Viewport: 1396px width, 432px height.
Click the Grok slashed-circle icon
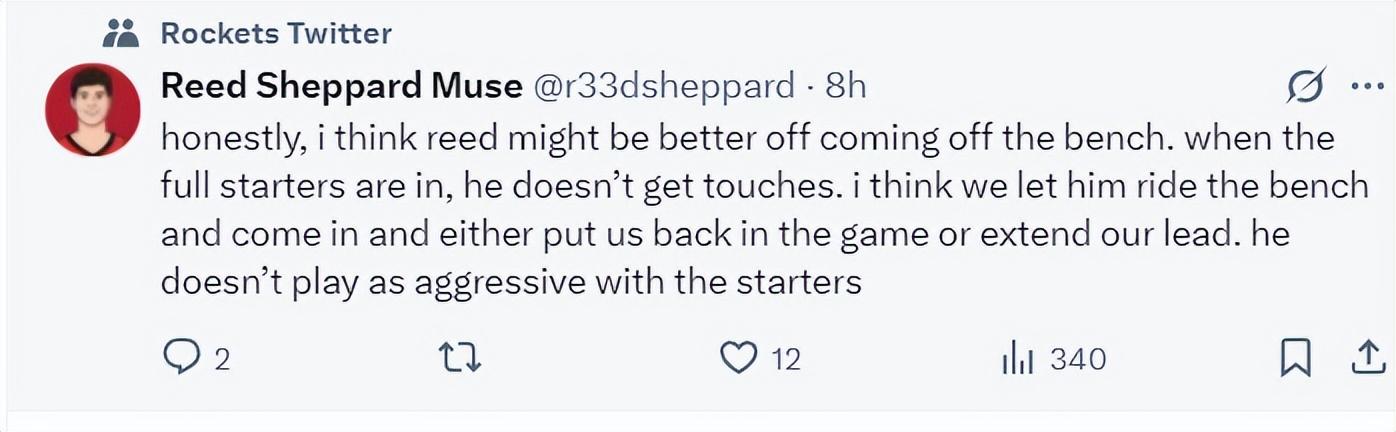click(1307, 87)
